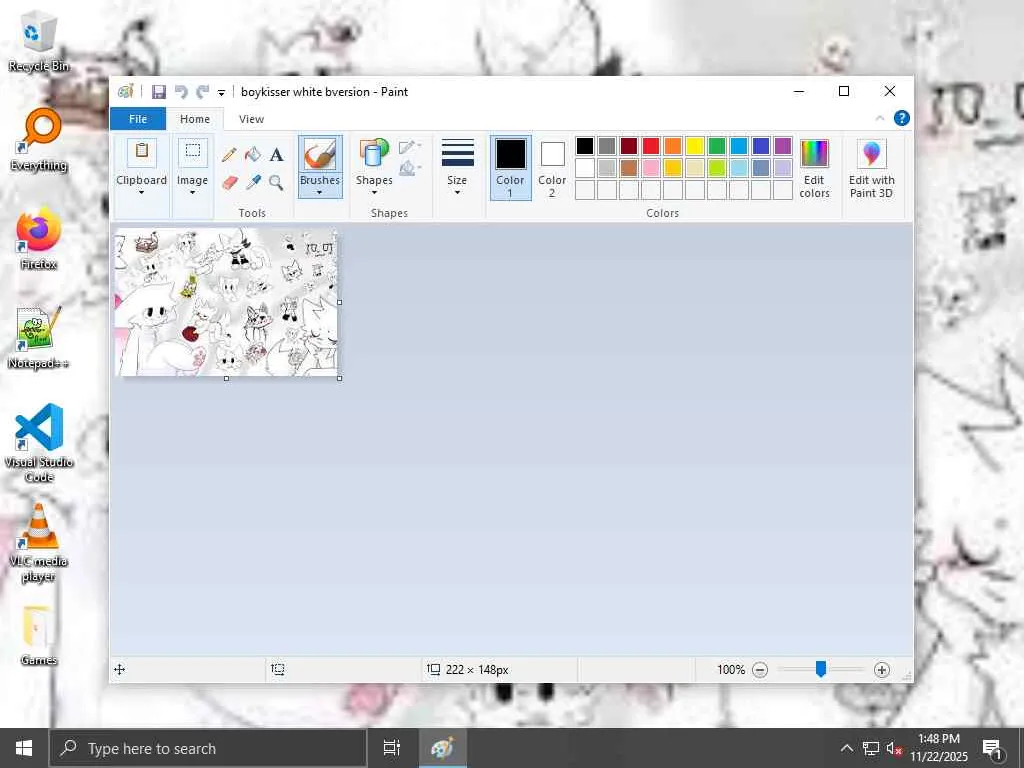Open the Customize Quick Access Toolbar dropdown
The width and height of the screenshot is (1024, 768).
(x=221, y=93)
